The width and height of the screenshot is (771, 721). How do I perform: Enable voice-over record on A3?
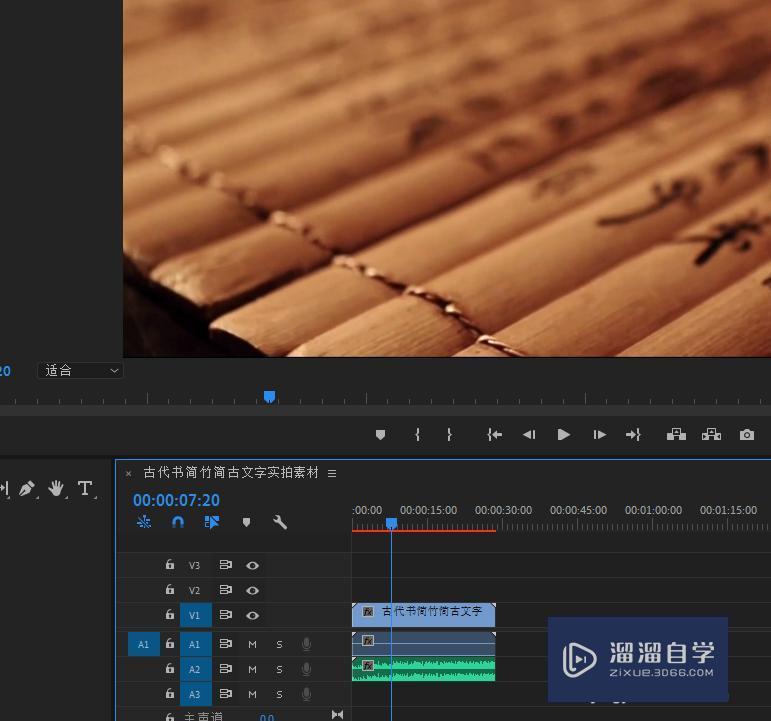[306, 694]
